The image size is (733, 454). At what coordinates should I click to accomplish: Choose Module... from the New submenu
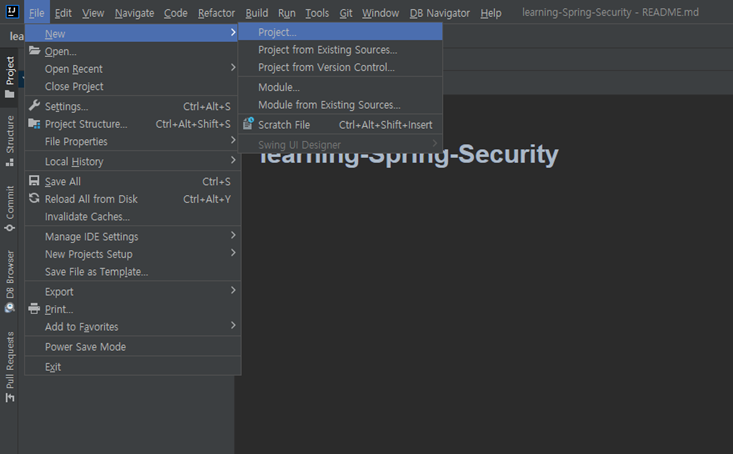340,87
